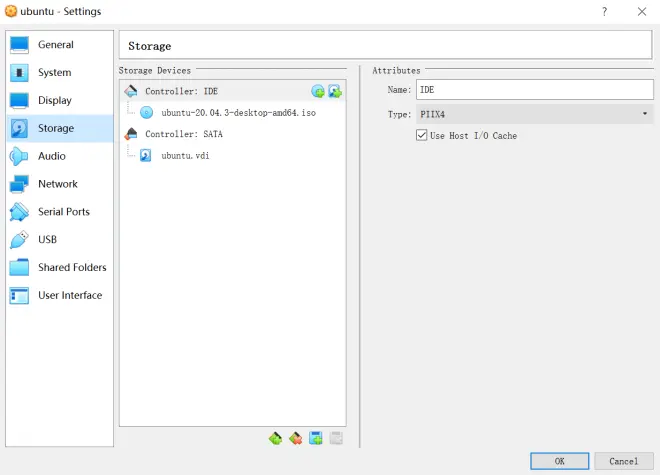Click the hard disk icon of ubuntu.vdi
660x475 pixels.
pyautogui.click(x=146, y=155)
